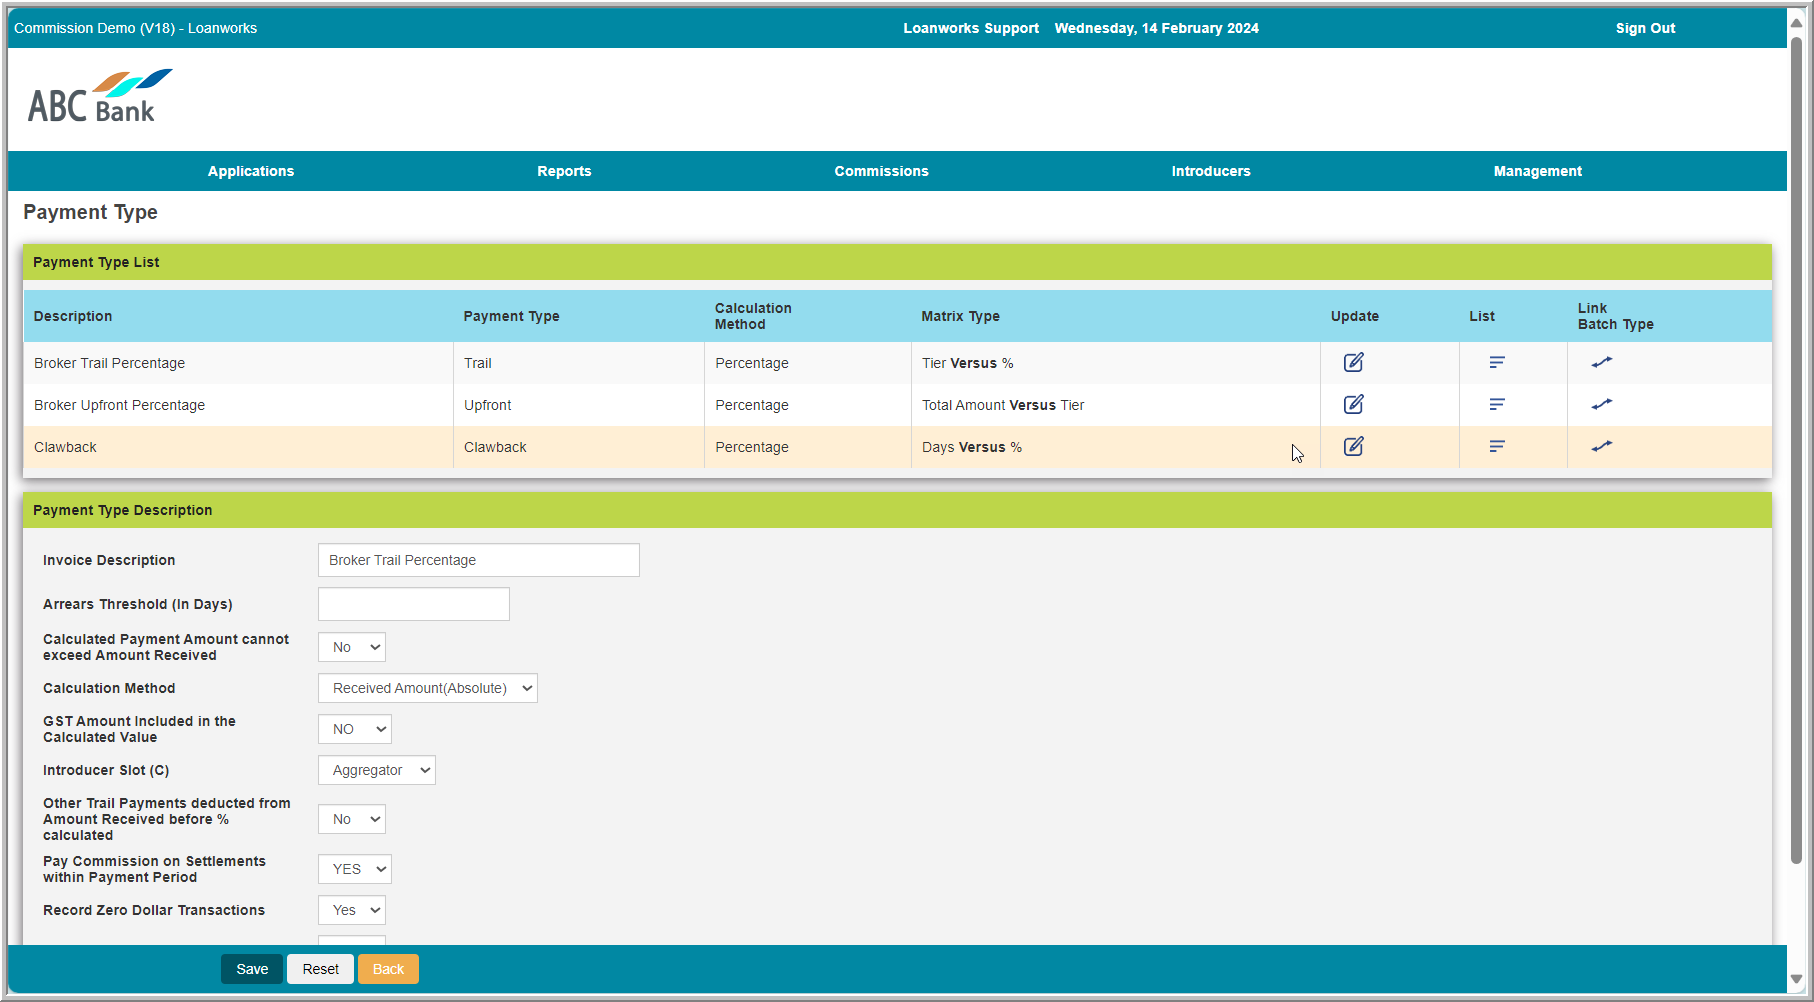Open the Introducers menu

pyautogui.click(x=1210, y=171)
